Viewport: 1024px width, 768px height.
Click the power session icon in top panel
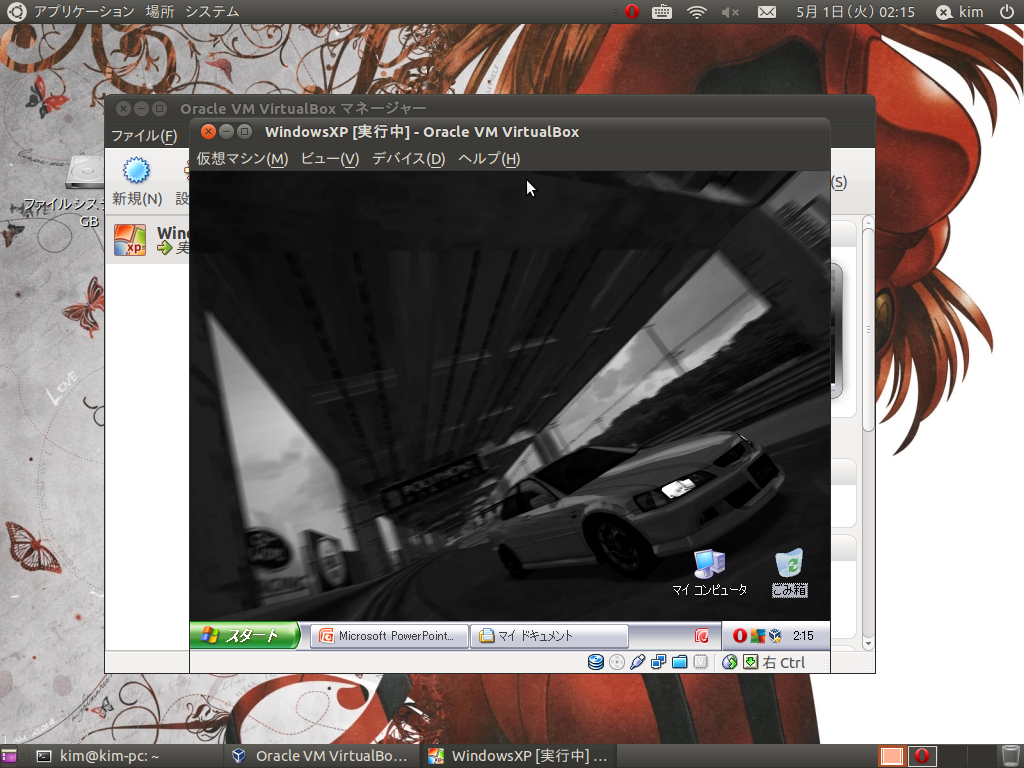tap(1007, 12)
